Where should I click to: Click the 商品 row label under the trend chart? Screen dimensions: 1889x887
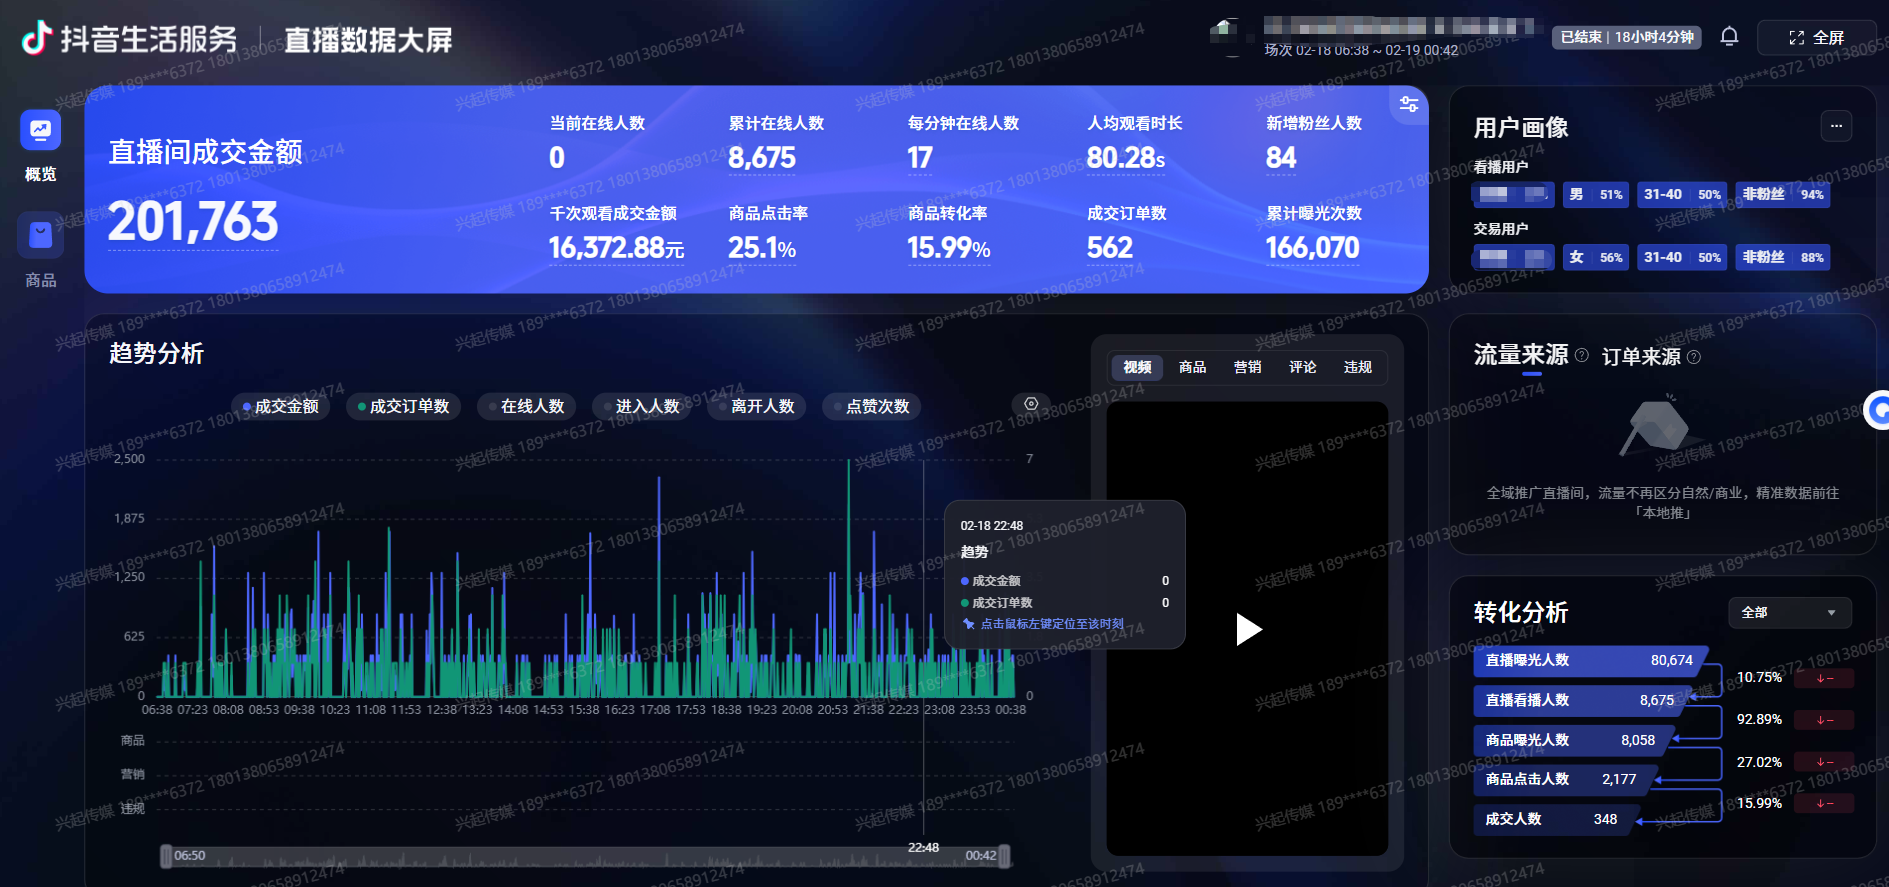point(133,741)
